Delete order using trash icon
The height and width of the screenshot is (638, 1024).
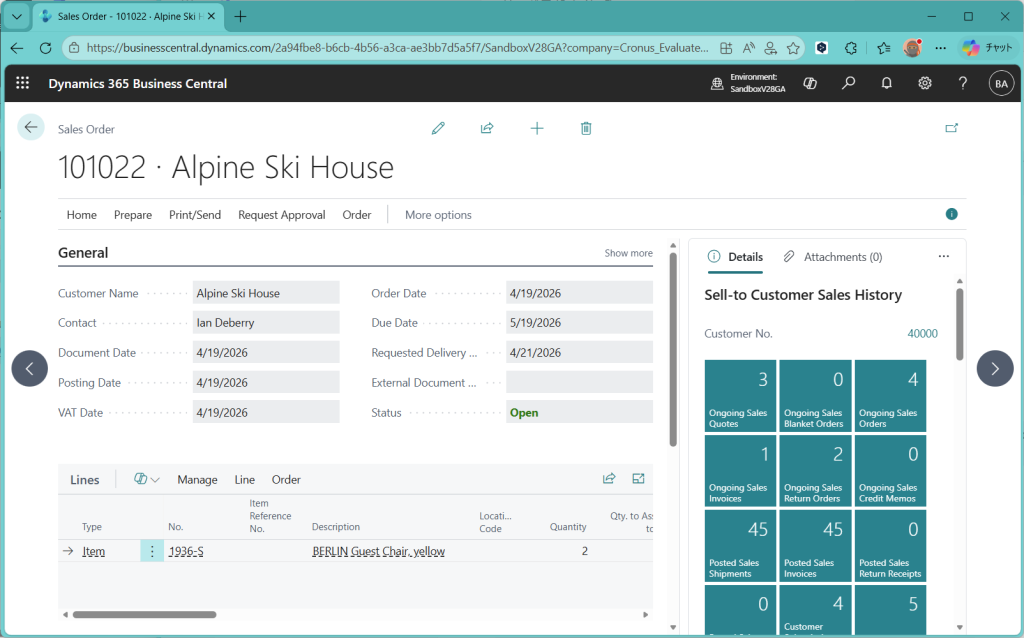tap(586, 128)
